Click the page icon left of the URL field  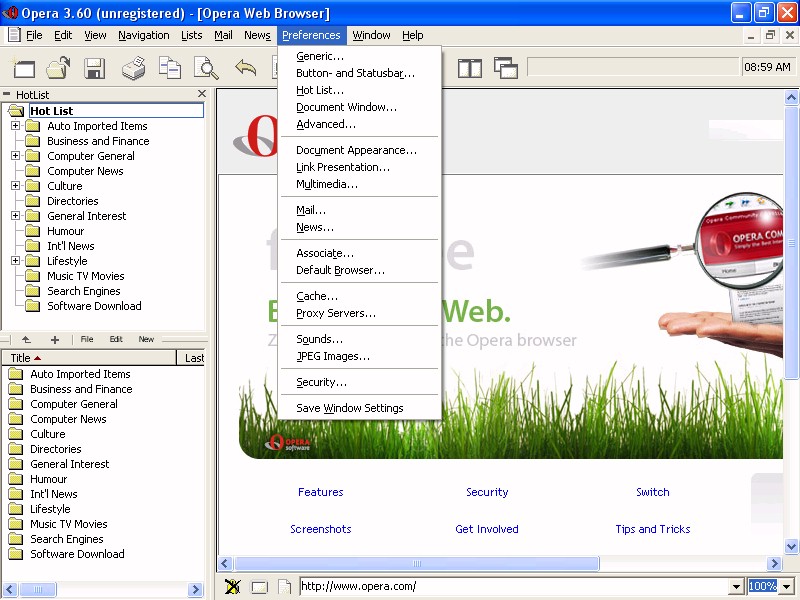[285, 587]
